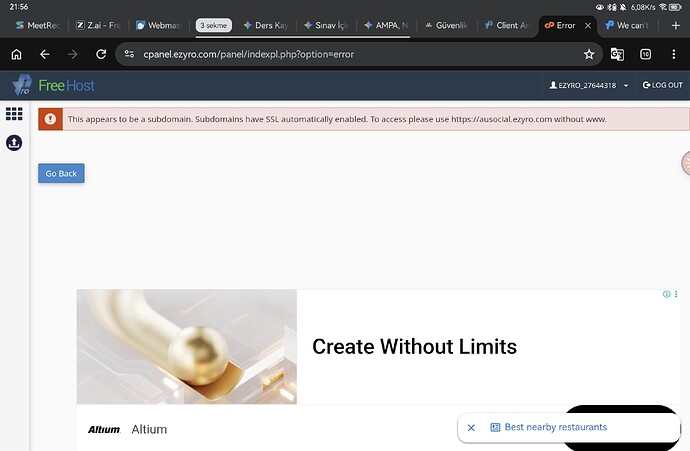Viewport: 690px width, 451px height.
Task: Click the subdomain SSL error message text
Action: coord(337,119)
